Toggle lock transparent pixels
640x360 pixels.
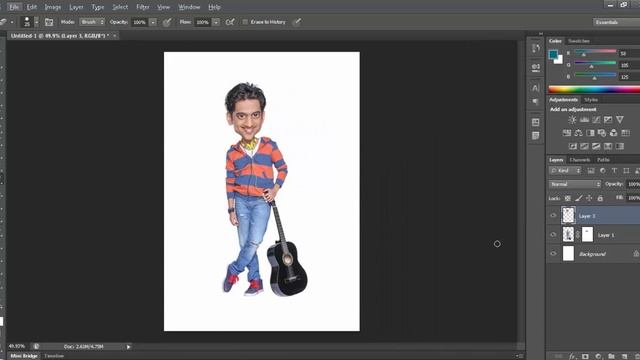567,198
